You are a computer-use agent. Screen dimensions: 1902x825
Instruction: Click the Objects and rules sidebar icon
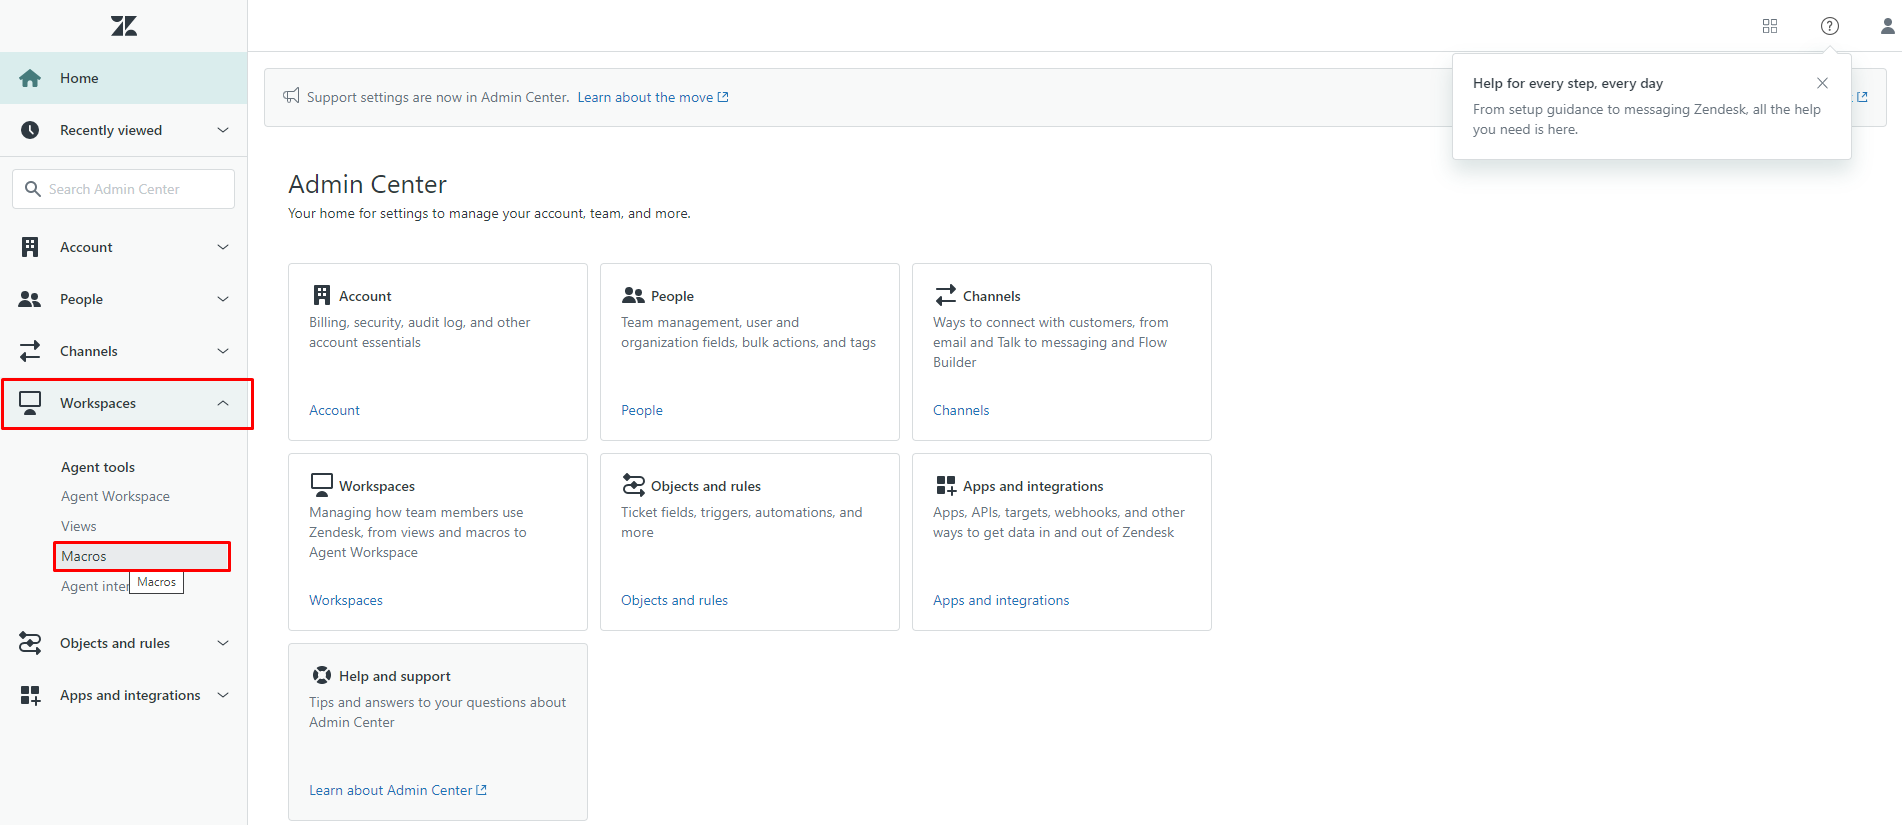pos(30,643)
